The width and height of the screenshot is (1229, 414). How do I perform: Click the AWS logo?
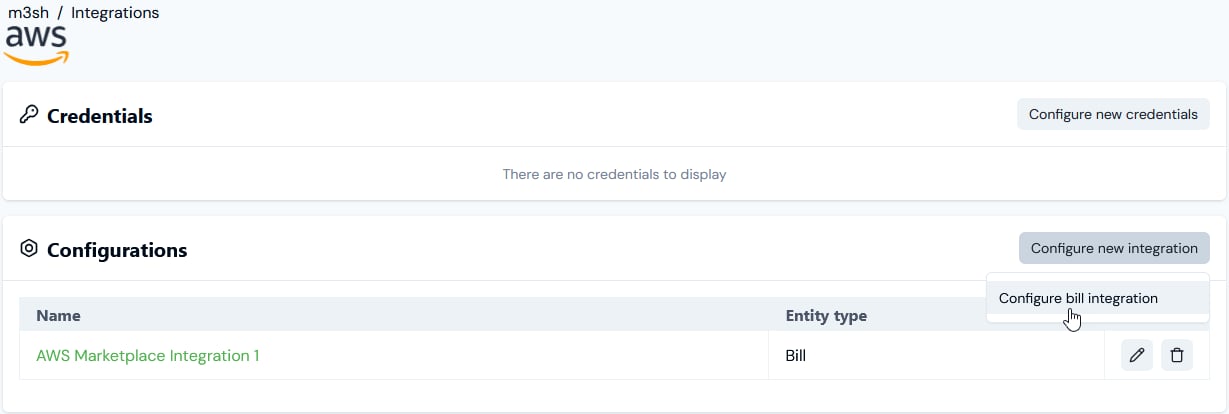pos(37,45)
